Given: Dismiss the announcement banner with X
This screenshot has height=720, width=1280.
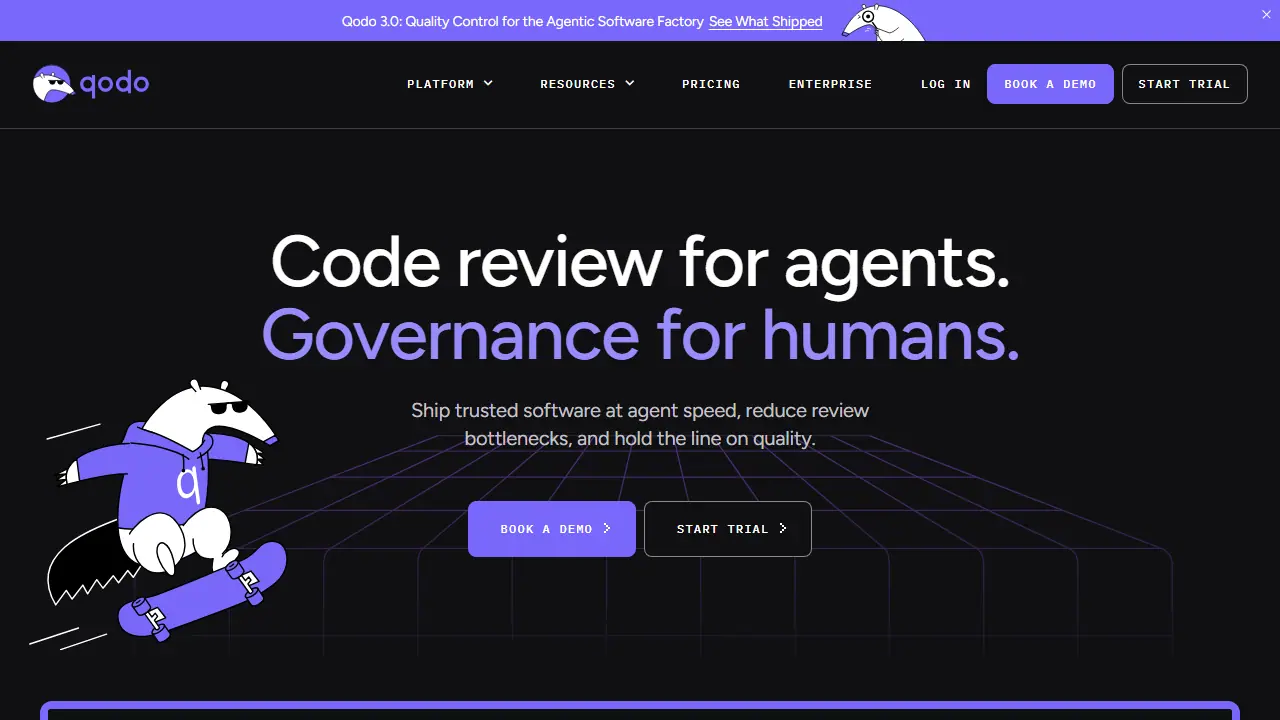Looking at the screenshot, I should (x=1265, y=14).
